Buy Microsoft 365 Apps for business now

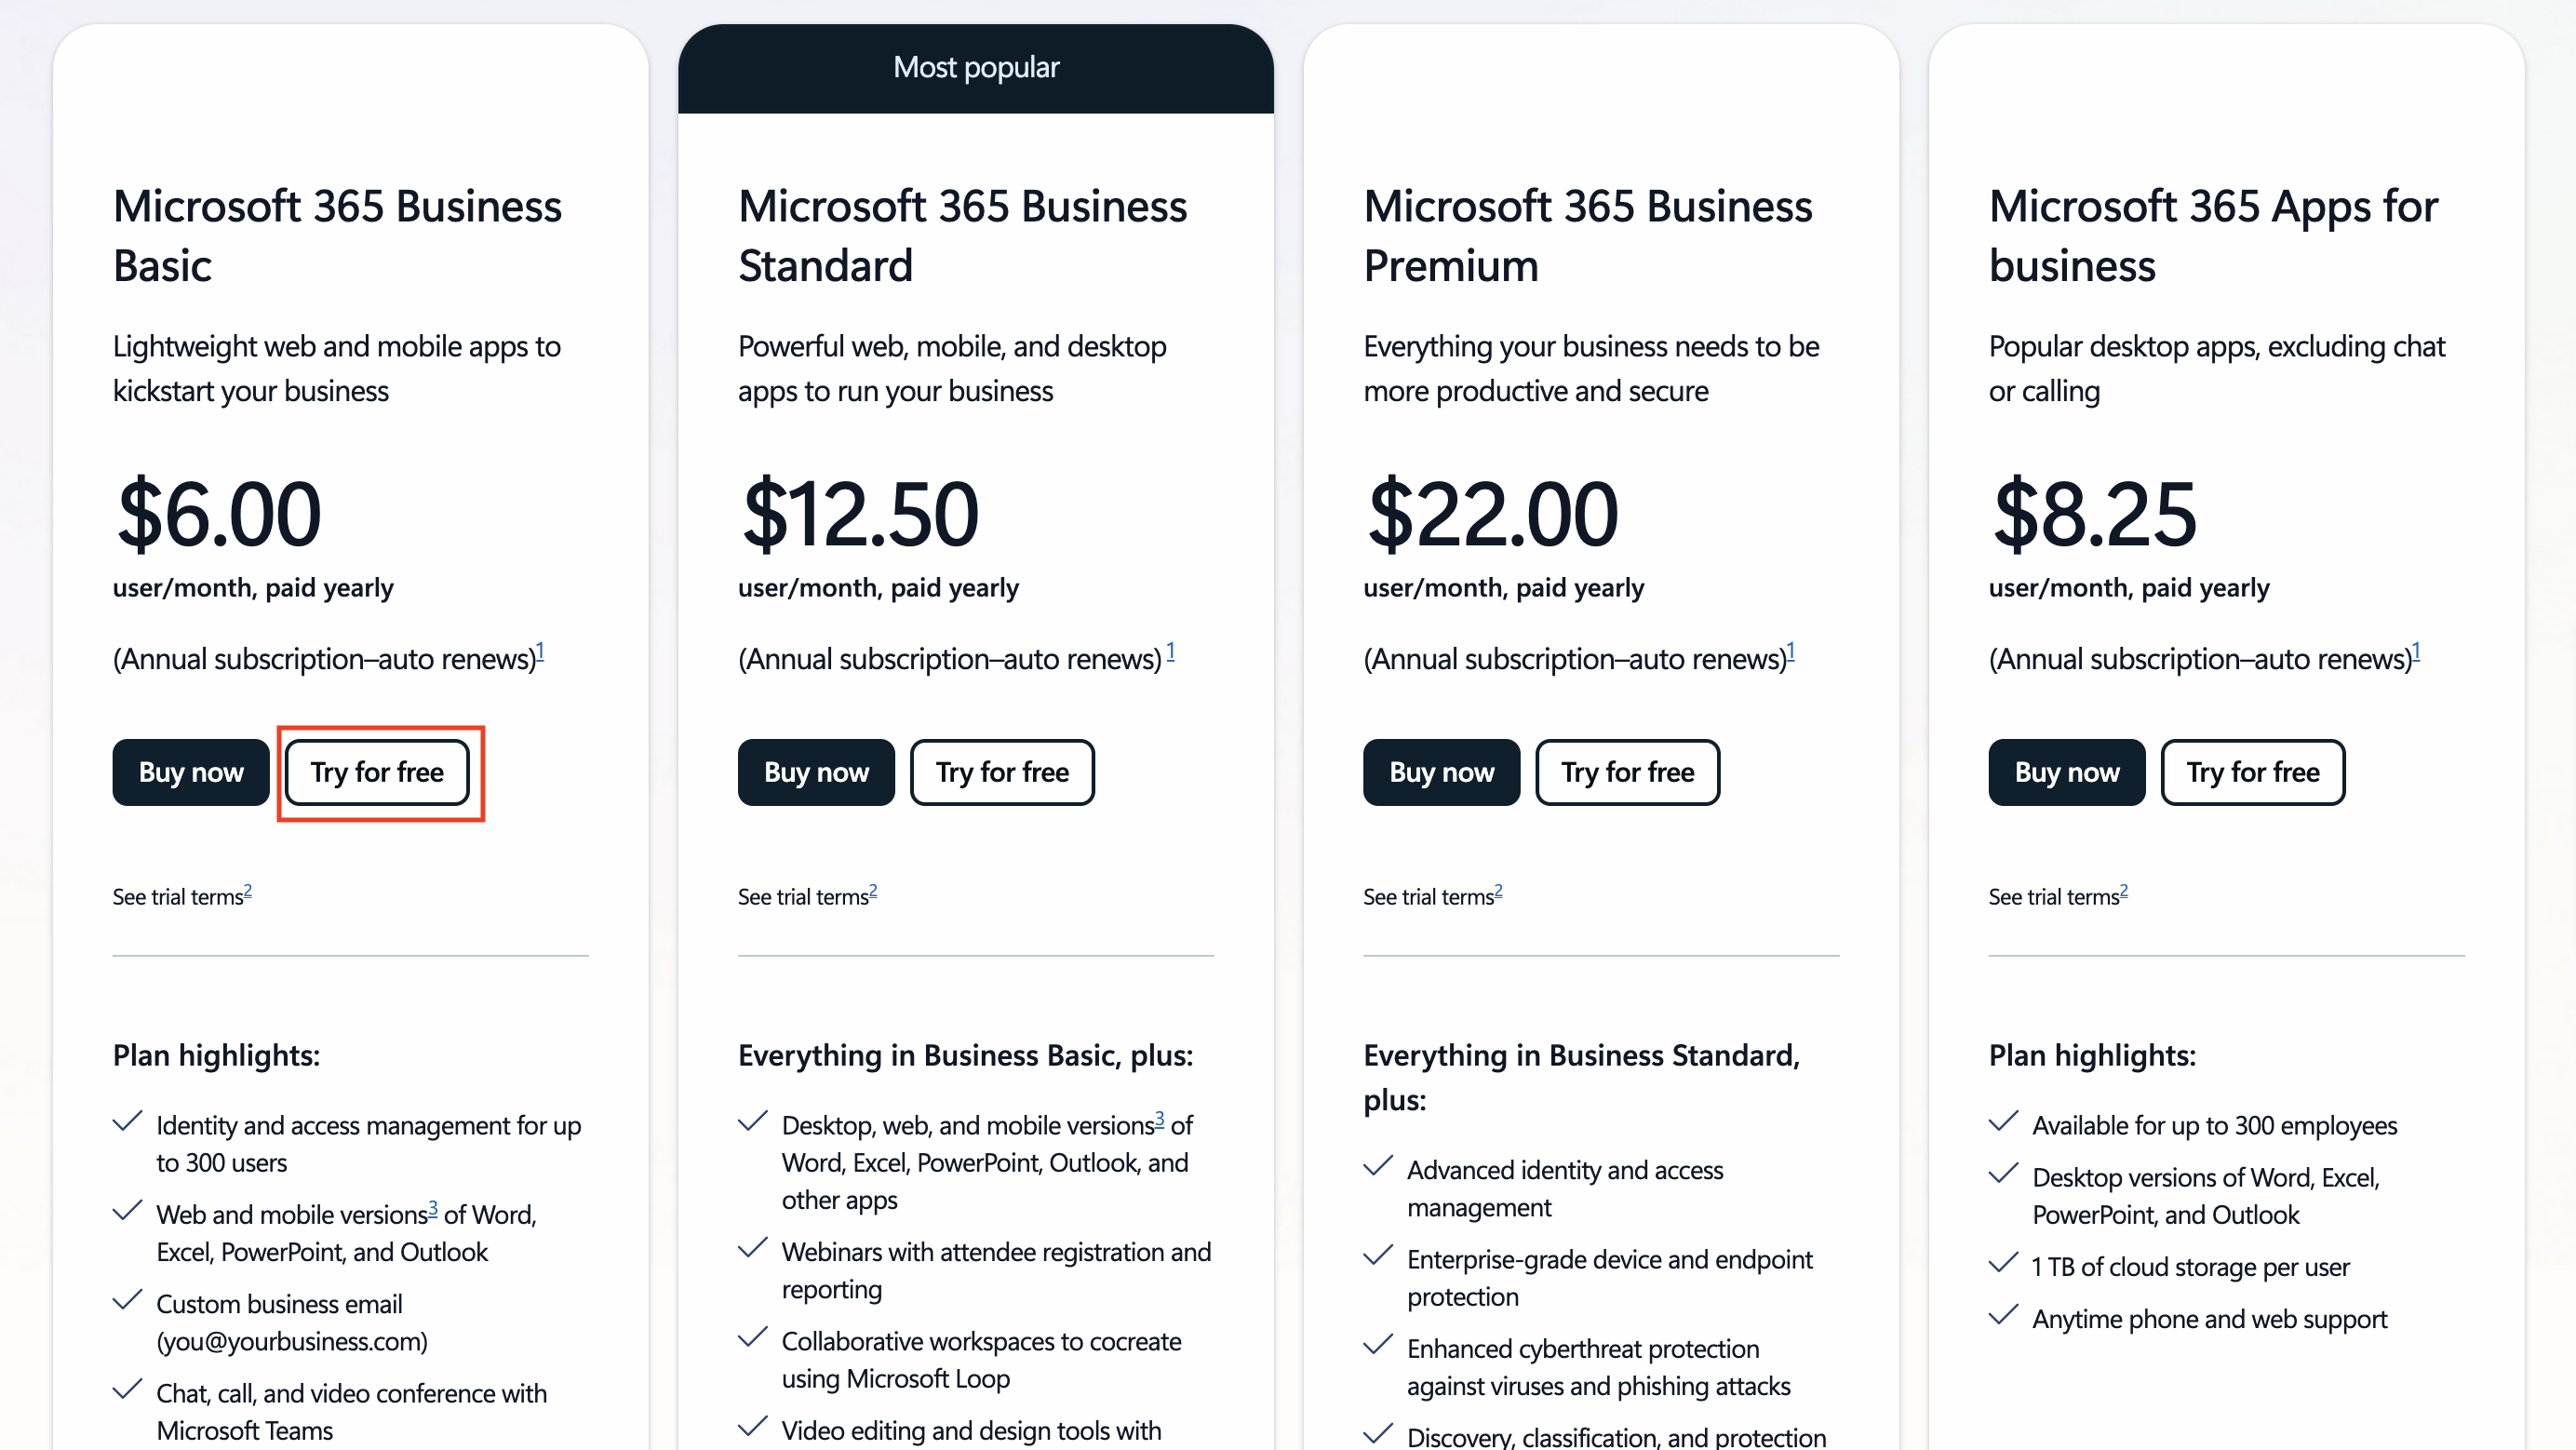click(2065, 771)
